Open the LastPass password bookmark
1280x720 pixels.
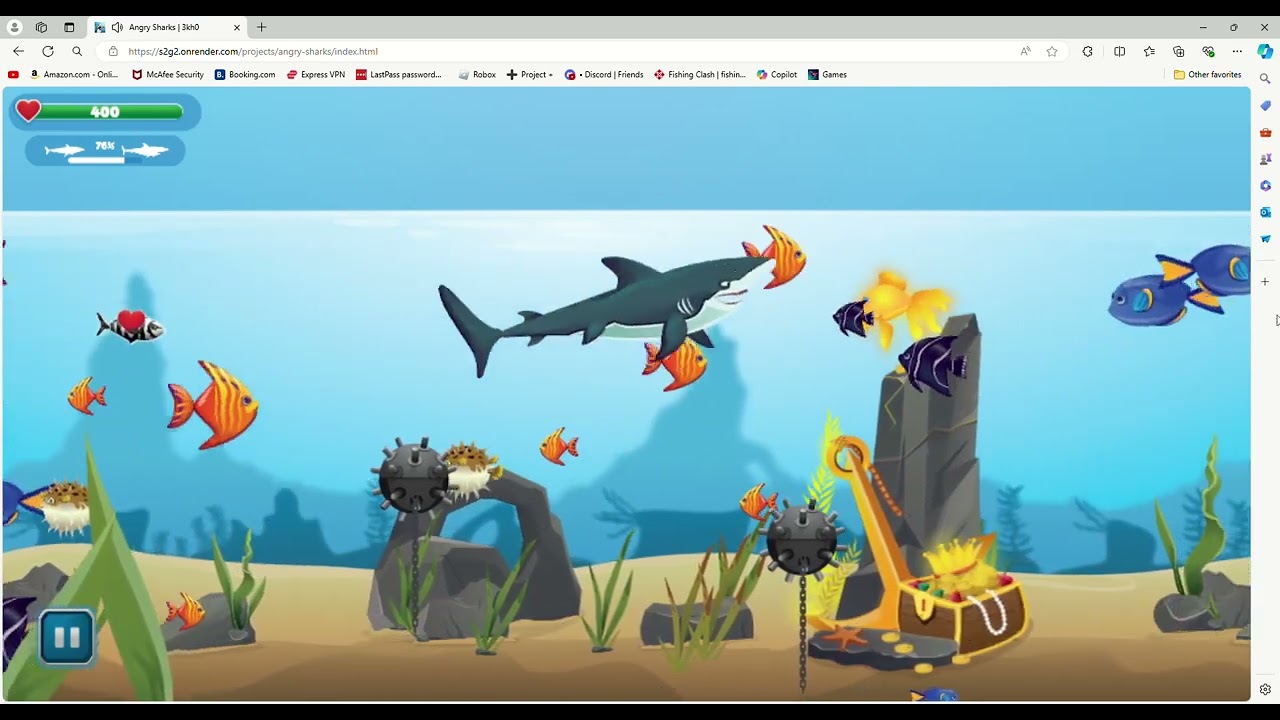pyautogui.click(x=399, y=74)
